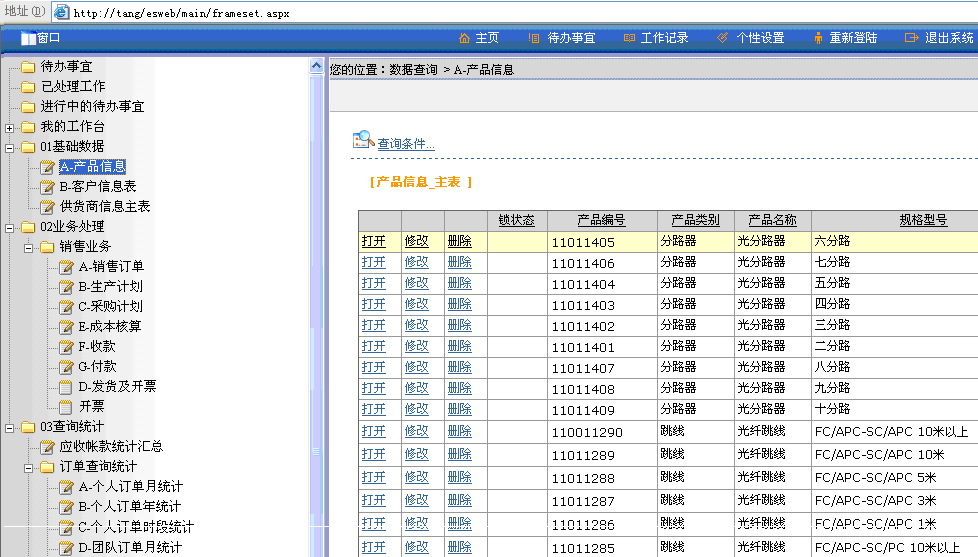This screenshot has height=557, width=978.
Task: Expand the 我的工作台 tree node
Action: click(x=9, y=127)
